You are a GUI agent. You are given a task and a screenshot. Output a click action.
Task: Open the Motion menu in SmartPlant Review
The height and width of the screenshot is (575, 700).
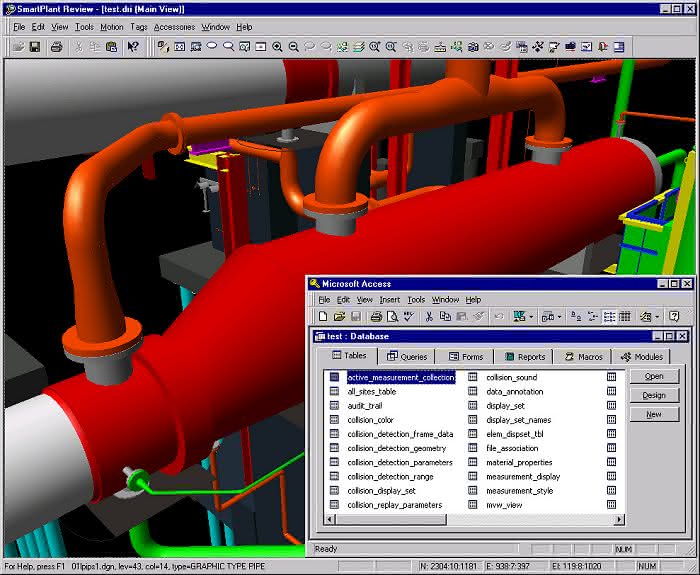(112, 27)
